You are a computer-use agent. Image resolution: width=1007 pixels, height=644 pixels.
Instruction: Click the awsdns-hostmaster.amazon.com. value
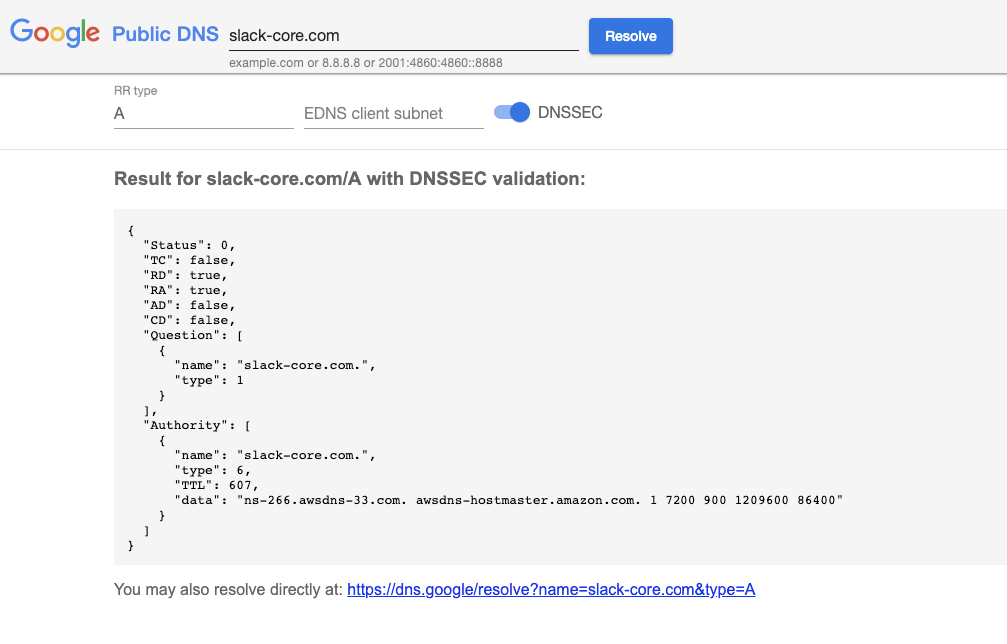click(x=528, y=500)
